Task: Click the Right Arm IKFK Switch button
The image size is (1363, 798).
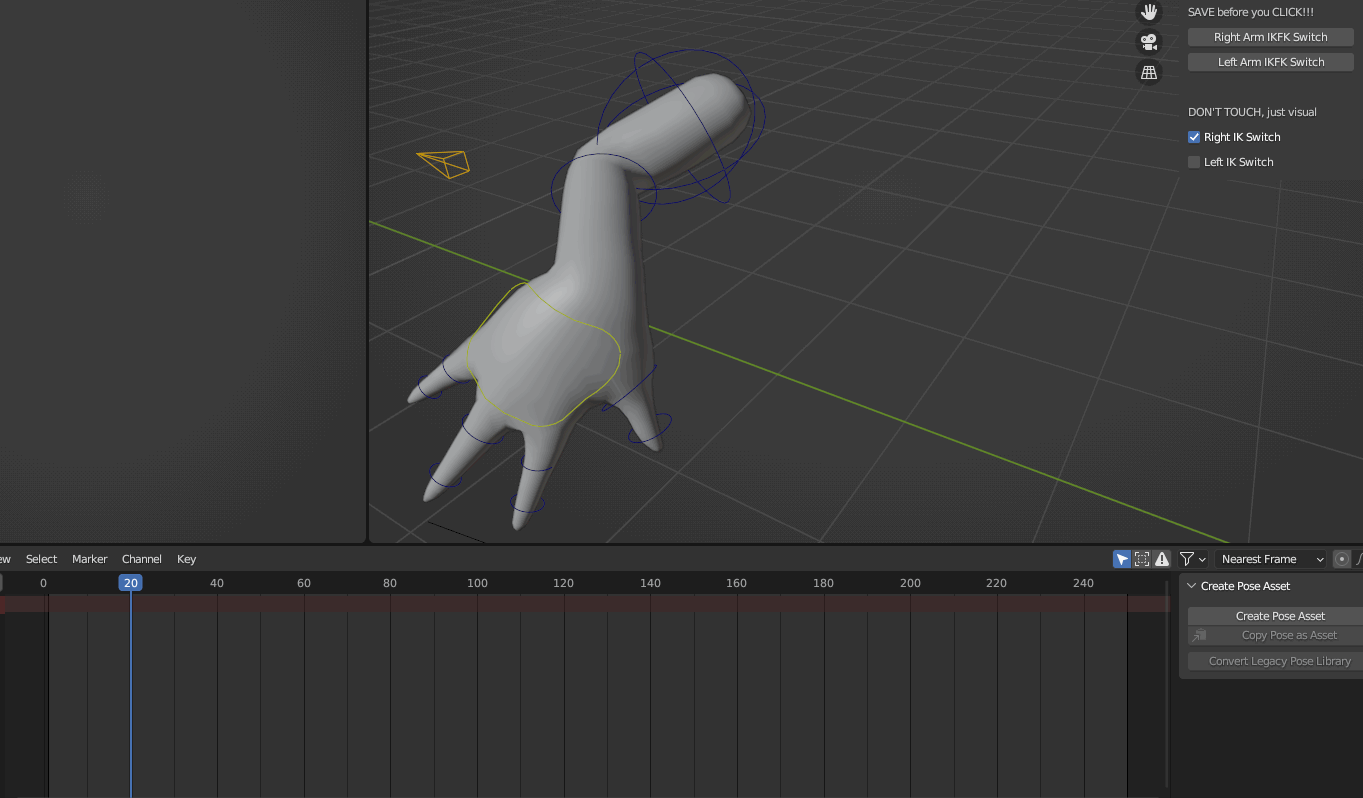Action: 1270,36
